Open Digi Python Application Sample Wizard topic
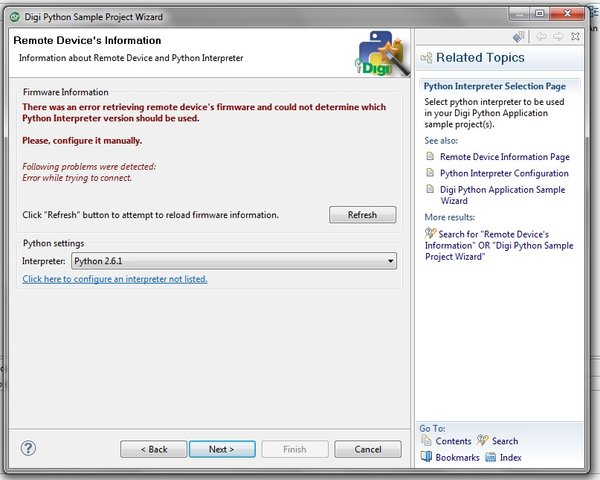Screen dimensions: 600x480 (502, 195)
